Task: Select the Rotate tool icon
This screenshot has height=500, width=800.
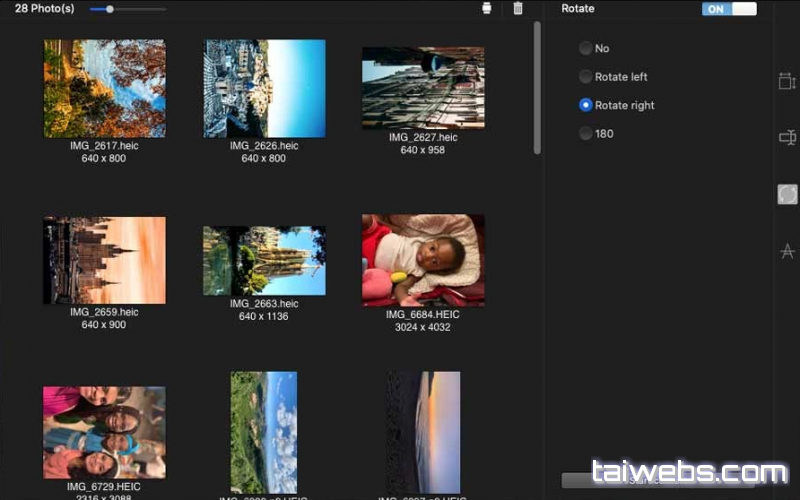Action: pyautogui.click(x=787, y=194)
